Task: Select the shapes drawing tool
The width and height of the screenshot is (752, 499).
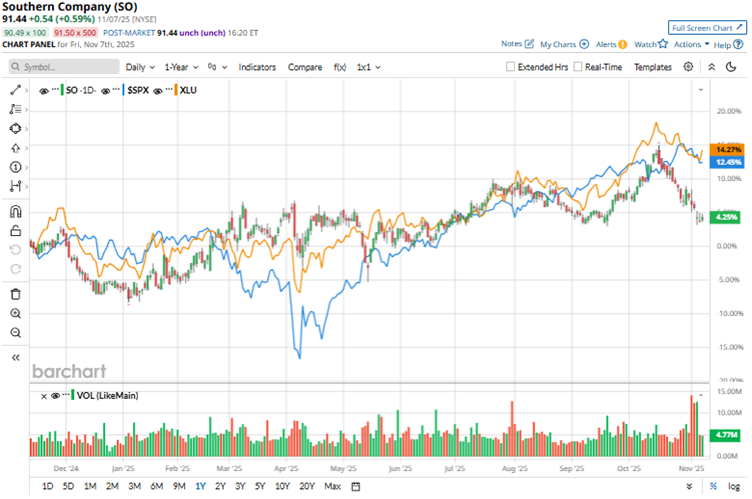Action: tap(15, 129)
